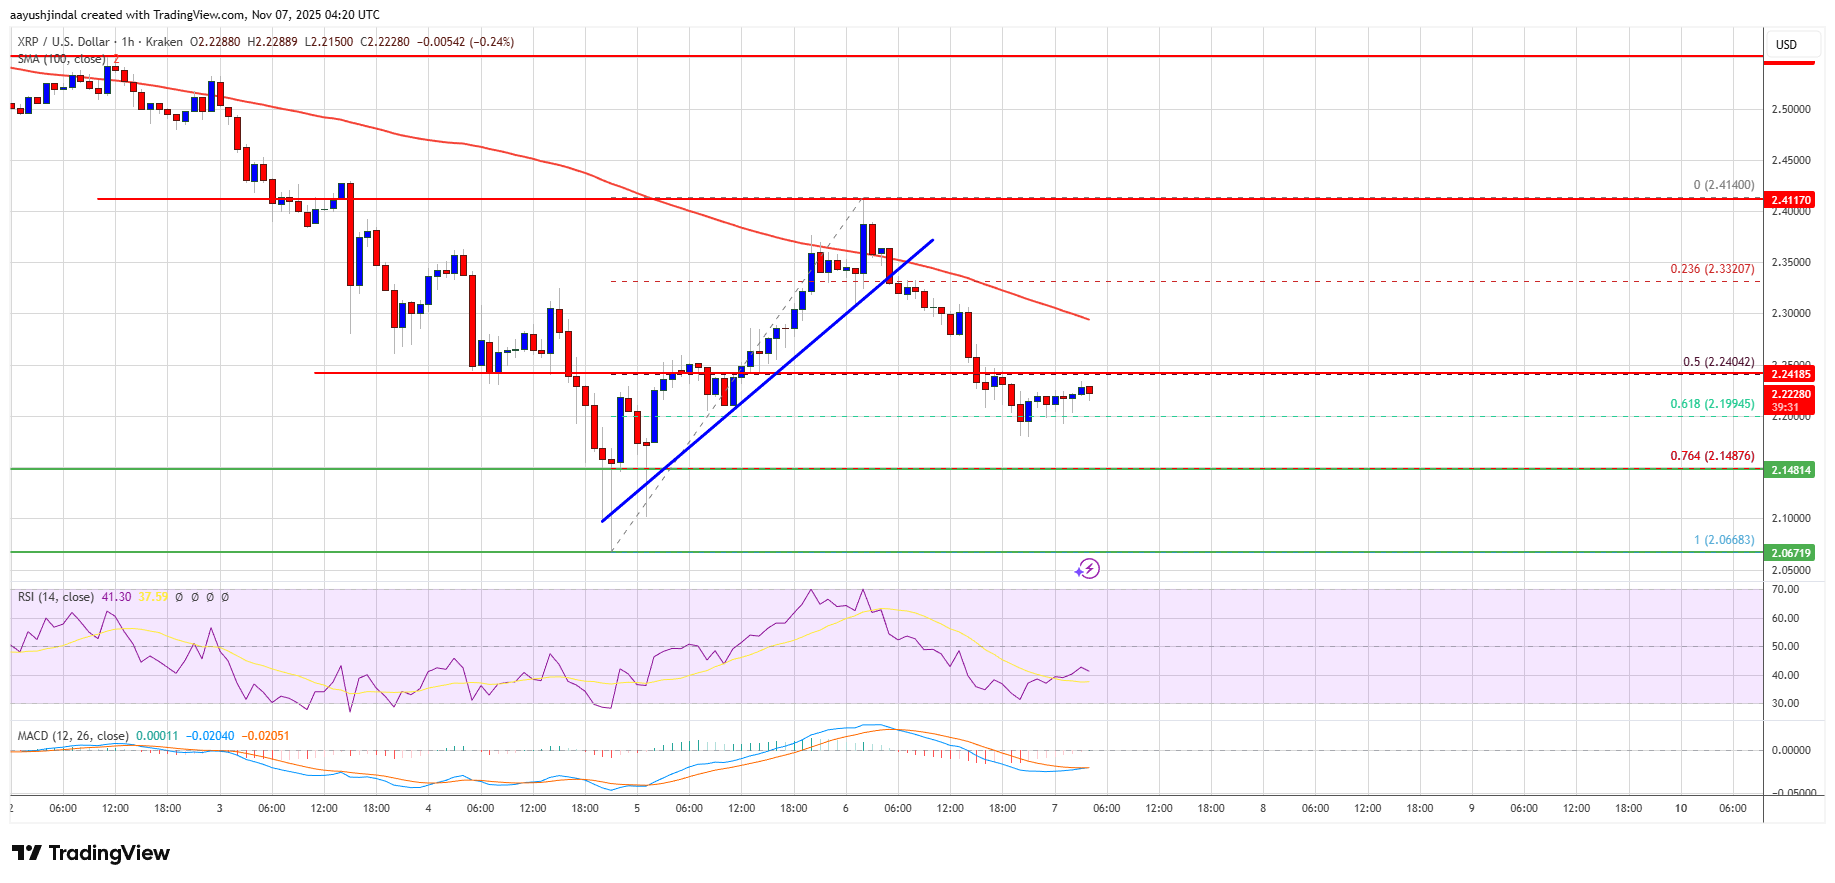Click the 1h interval in chart title

coord(128,42)
